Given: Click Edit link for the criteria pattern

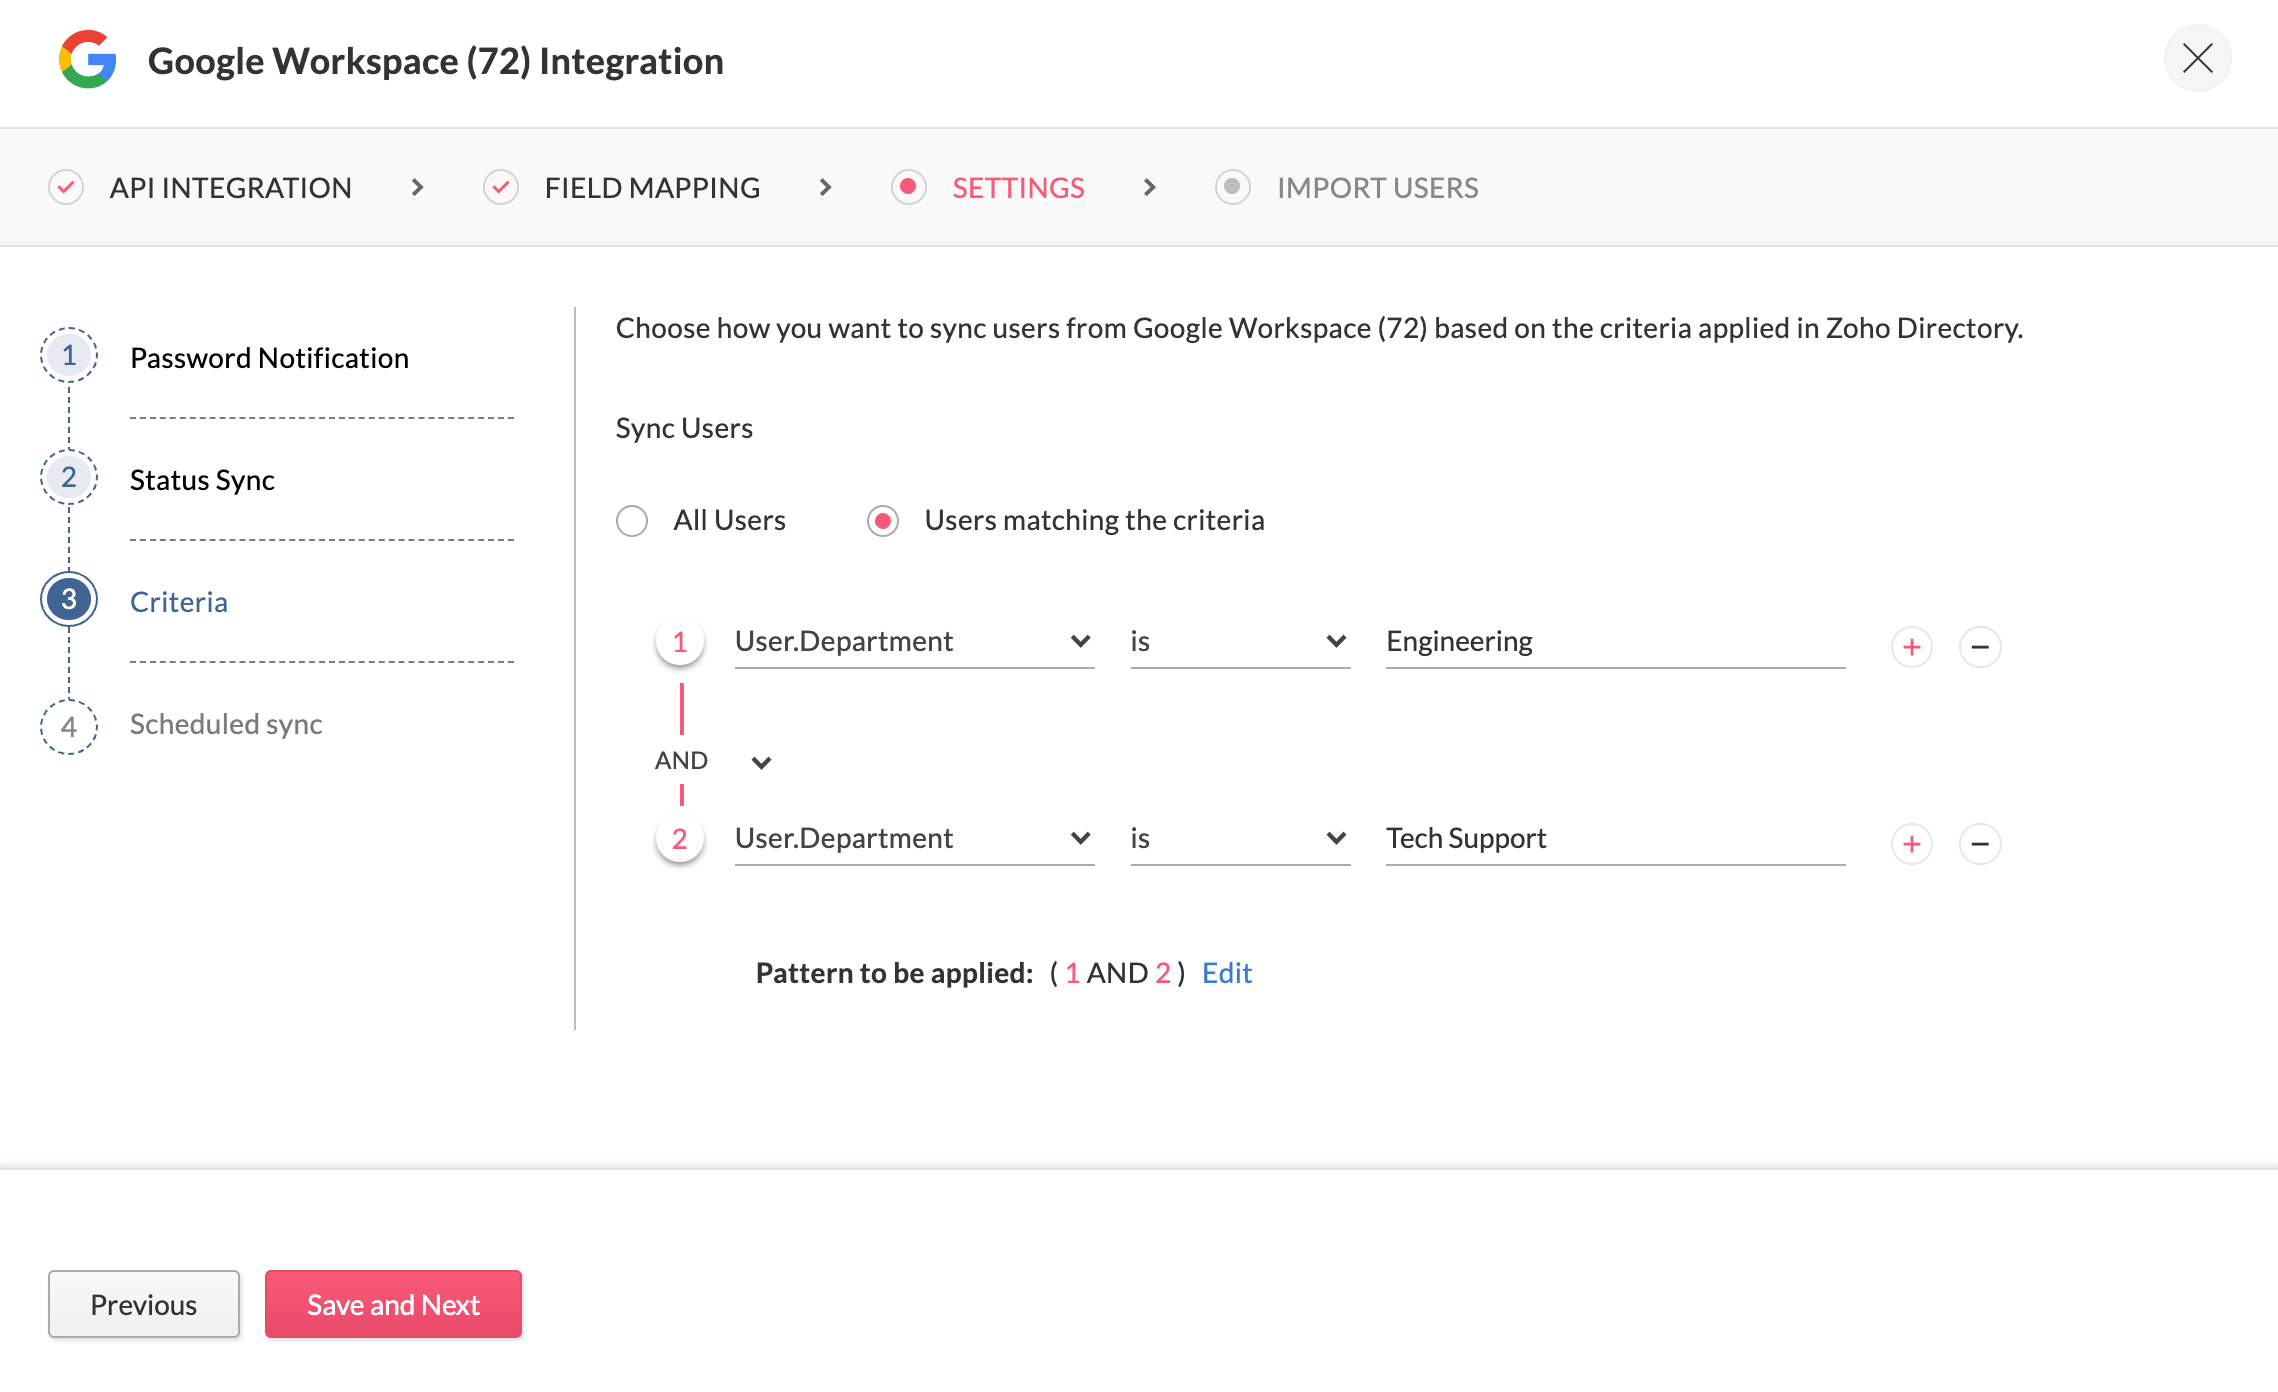Looking at the screenshot, I should click(x=1226, y=973).
